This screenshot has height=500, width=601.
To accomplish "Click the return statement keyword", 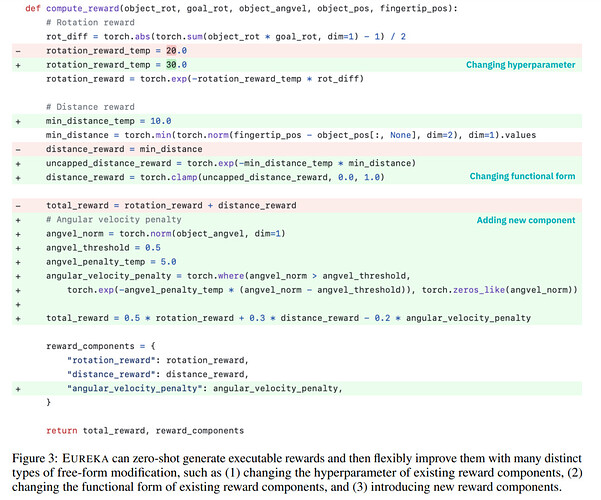I will tap(62, 431).
